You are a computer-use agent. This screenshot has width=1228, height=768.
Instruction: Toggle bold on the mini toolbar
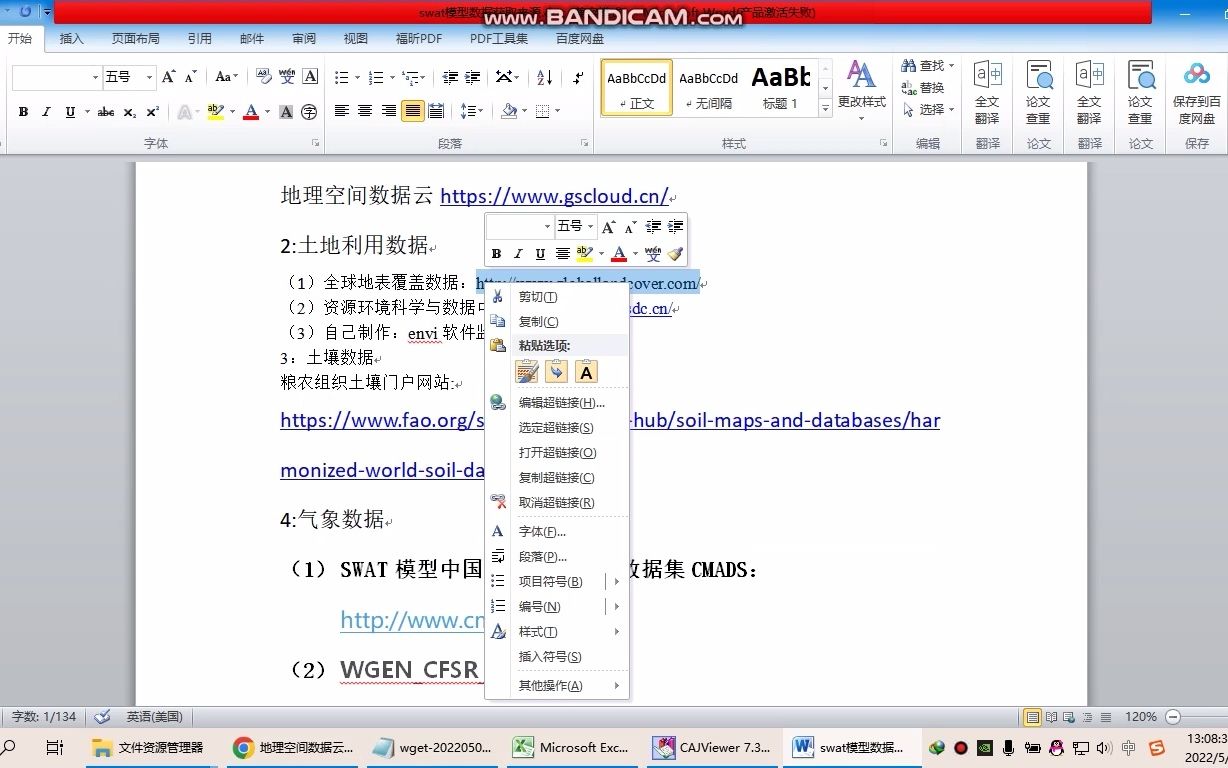pos(496,254)
